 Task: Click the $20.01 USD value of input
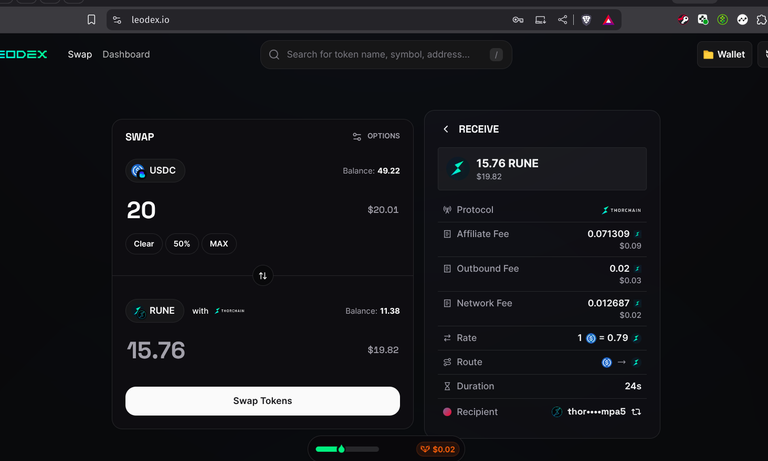(x=383, y=210)
